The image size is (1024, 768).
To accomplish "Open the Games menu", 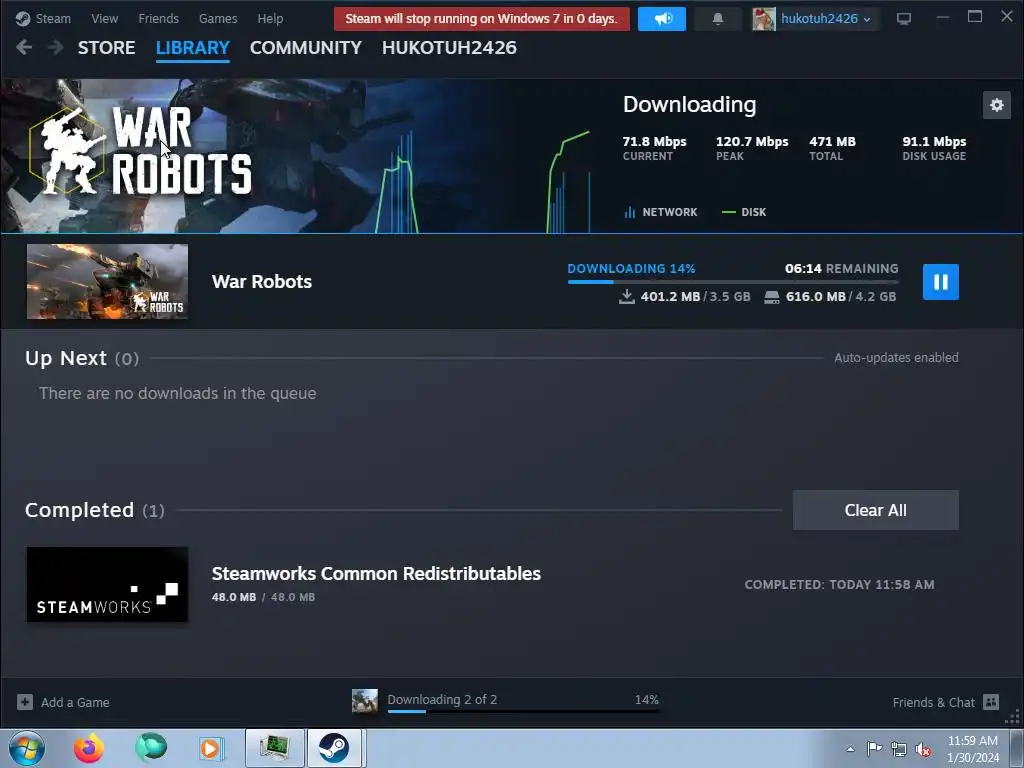I will [218, 18].
